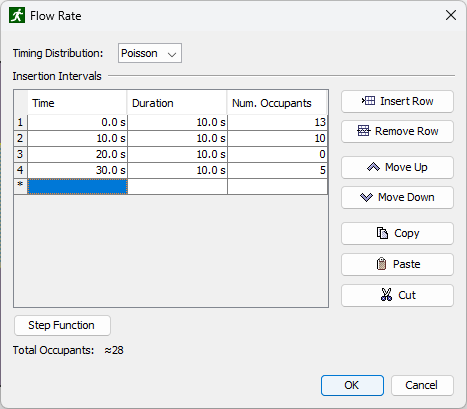467x409 pixels.
Task: Click the Duration column header
Action: coord(177,103)
